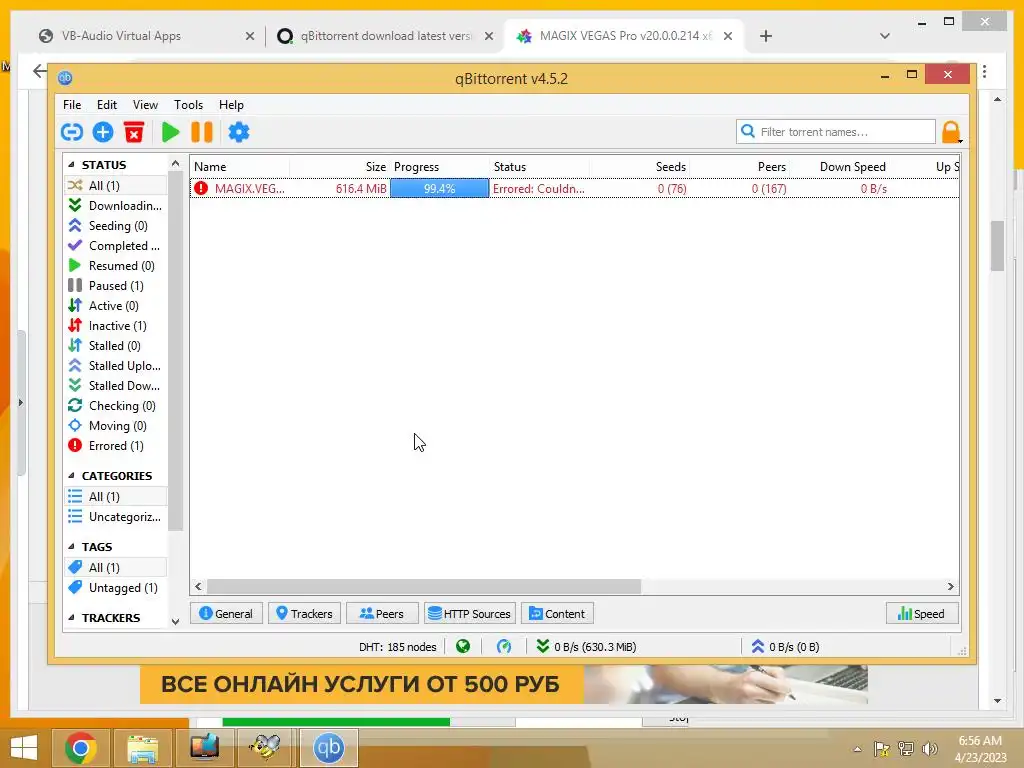
Task: Click the upload speed status entry
Action: 785,647
